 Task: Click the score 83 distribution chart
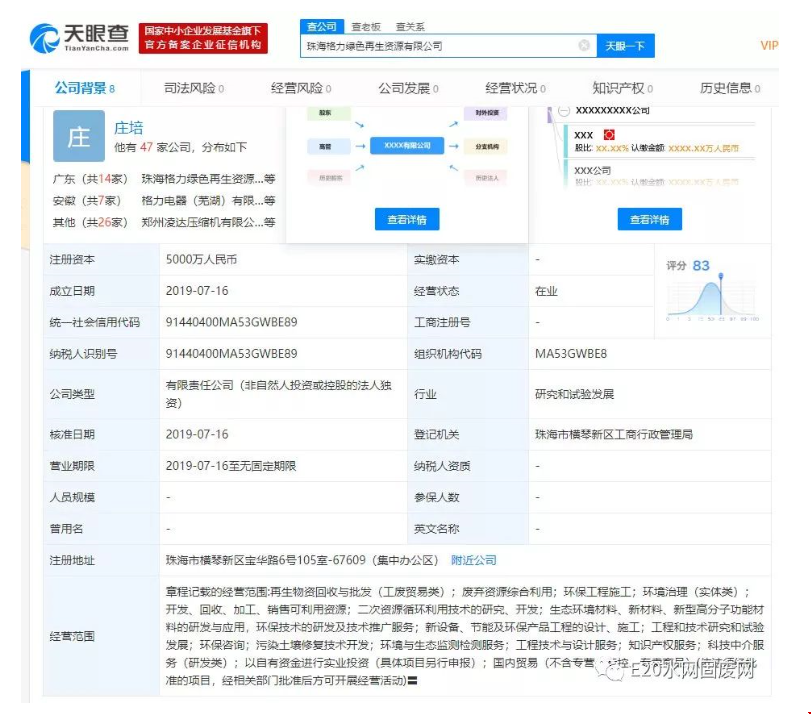pyautogui.click(x=713, y=293)
